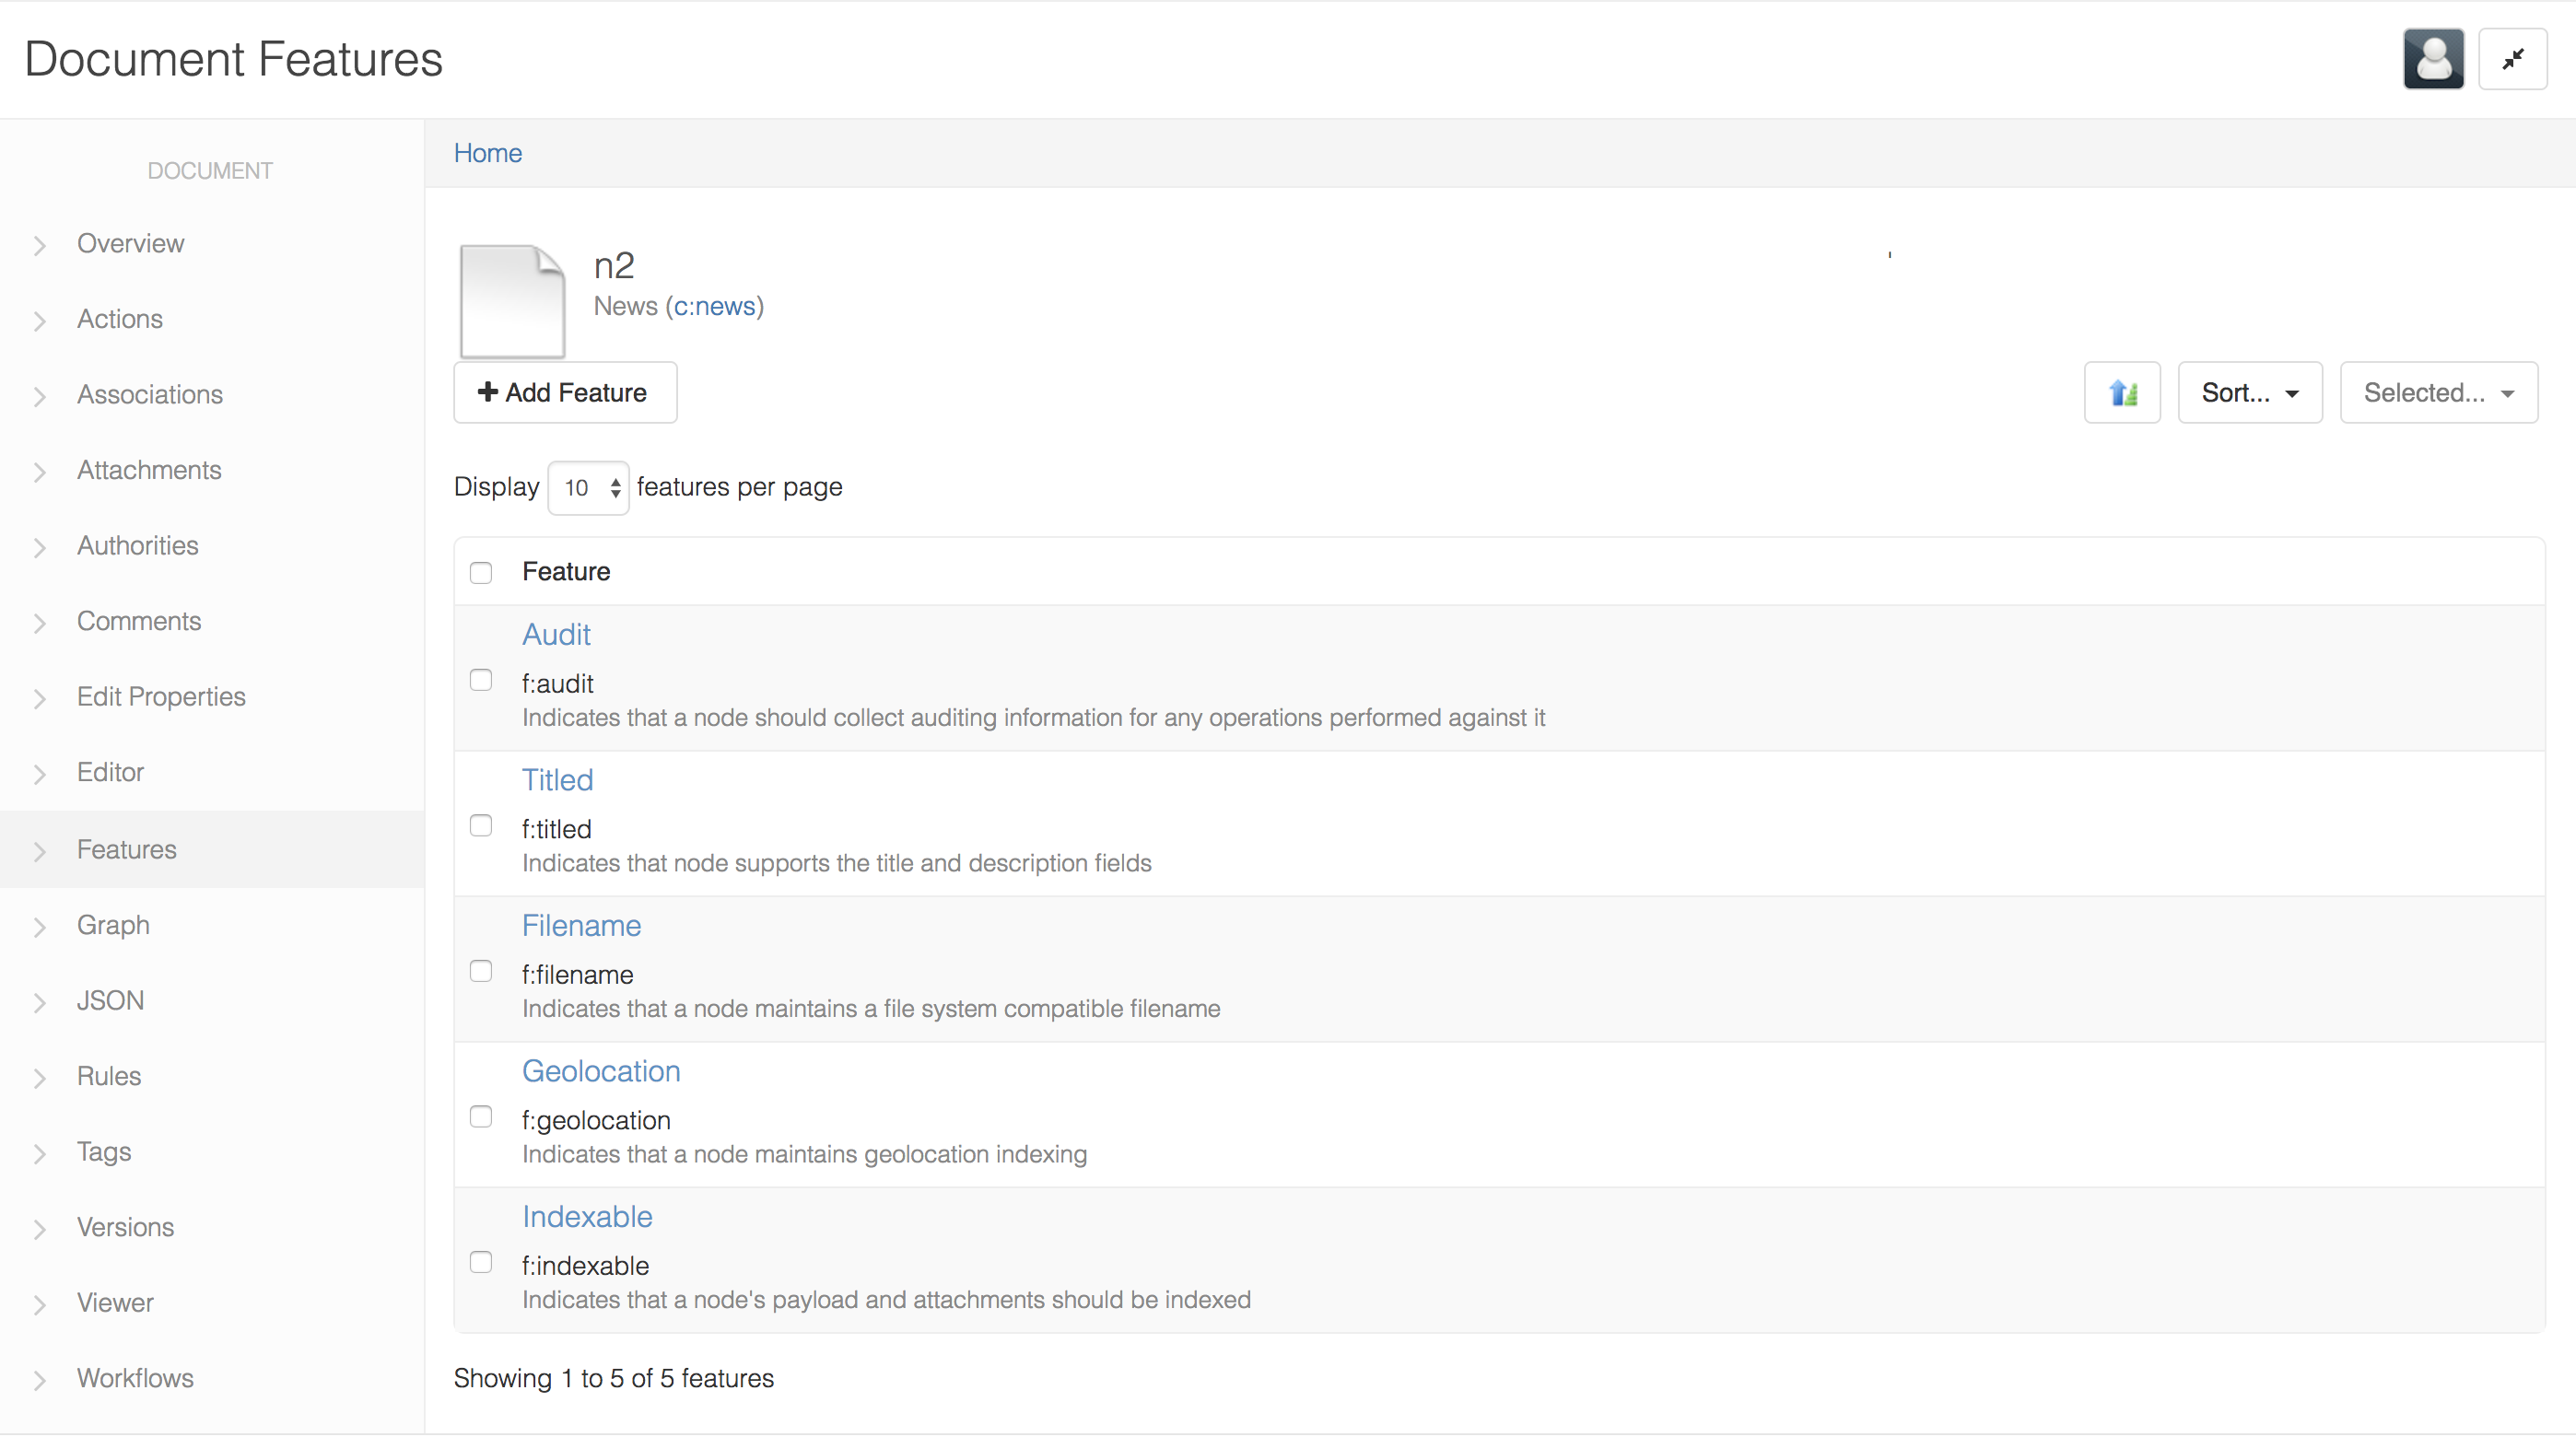Open the user profile avatar menu
Screen dimensions: 2576x1437
2433,59
